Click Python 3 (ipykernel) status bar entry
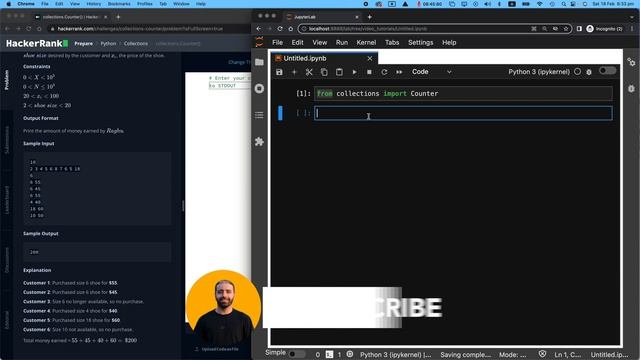 tap(396, 355)
